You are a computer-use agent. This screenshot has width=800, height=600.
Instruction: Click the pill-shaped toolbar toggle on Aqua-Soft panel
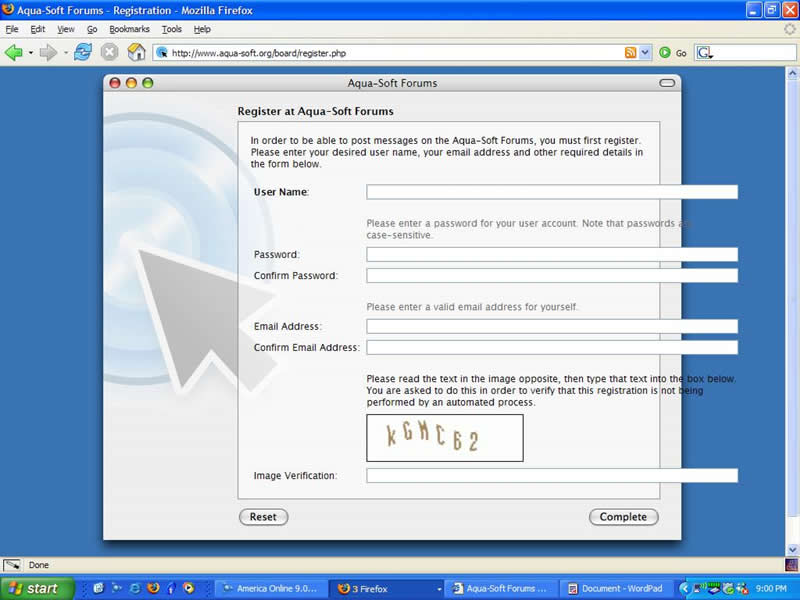coord(667,83)
